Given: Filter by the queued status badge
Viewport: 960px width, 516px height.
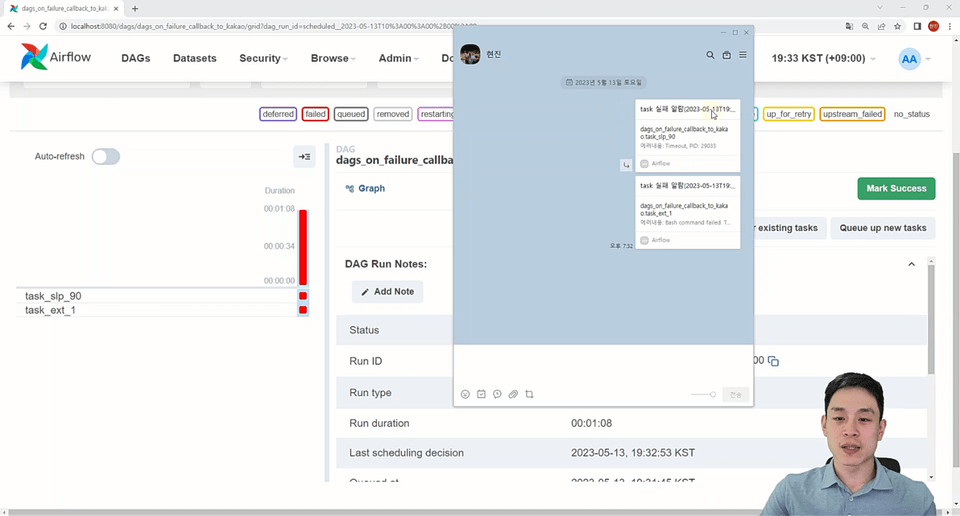Looking at the screenshot, I should tap(351, 114).
